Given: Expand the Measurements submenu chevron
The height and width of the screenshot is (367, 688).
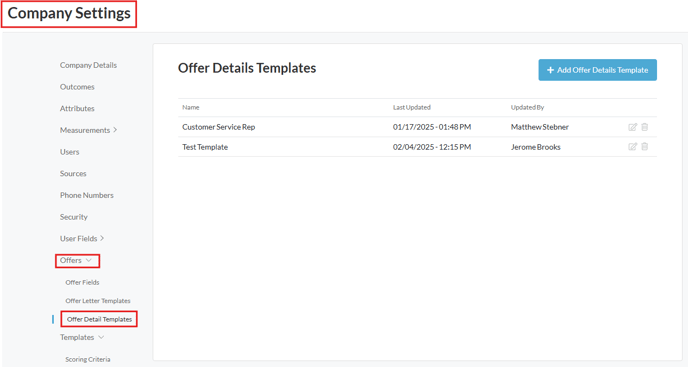Looking at the screenshot, I should pyautogui.click(x=115, y=130).
